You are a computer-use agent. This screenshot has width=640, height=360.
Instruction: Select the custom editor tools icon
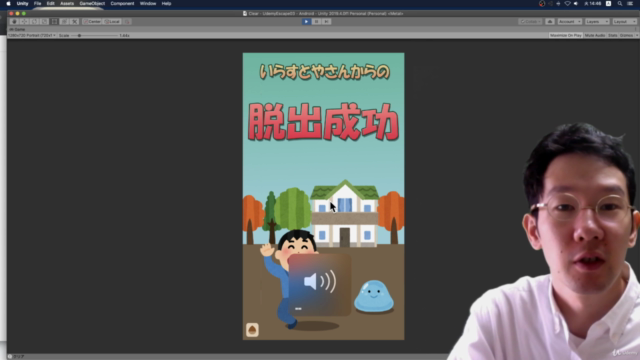point(75,22)
